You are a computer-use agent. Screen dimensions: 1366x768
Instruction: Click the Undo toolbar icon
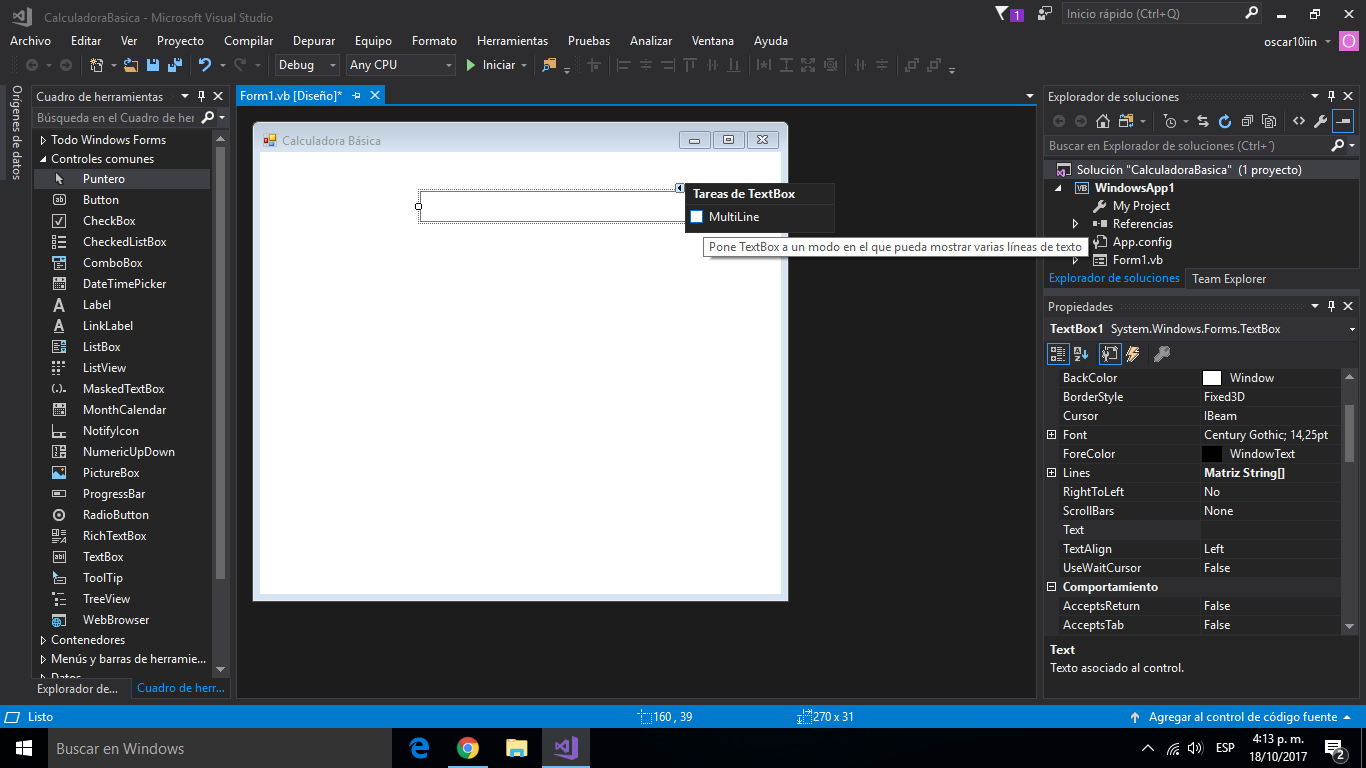tap(205, 65)
